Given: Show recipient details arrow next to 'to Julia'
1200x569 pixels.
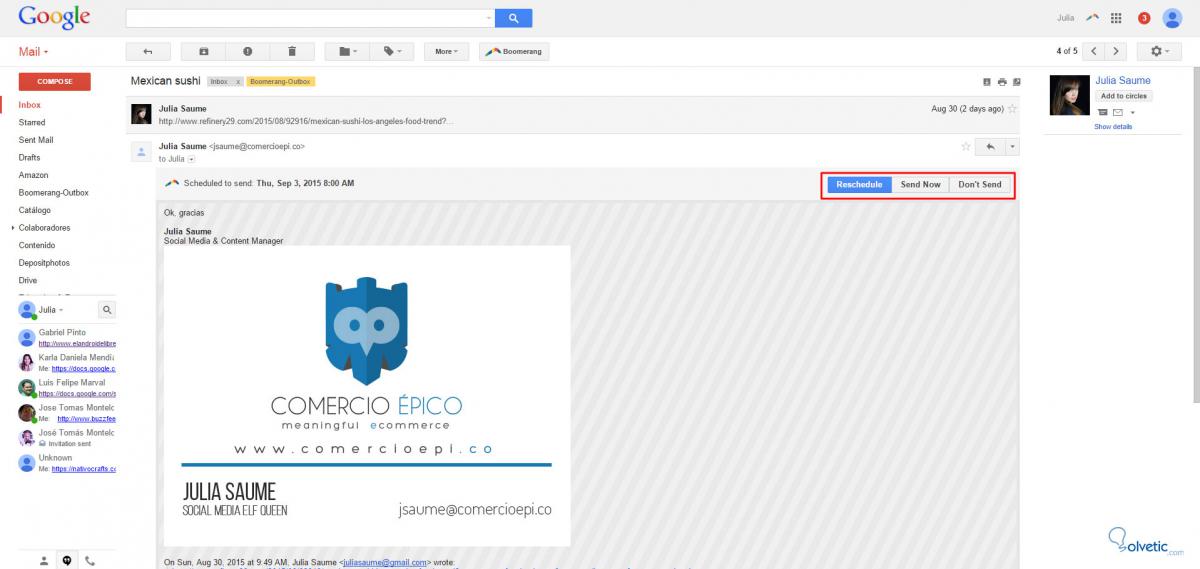Looking at the screenshot, I should pos(191,159).
